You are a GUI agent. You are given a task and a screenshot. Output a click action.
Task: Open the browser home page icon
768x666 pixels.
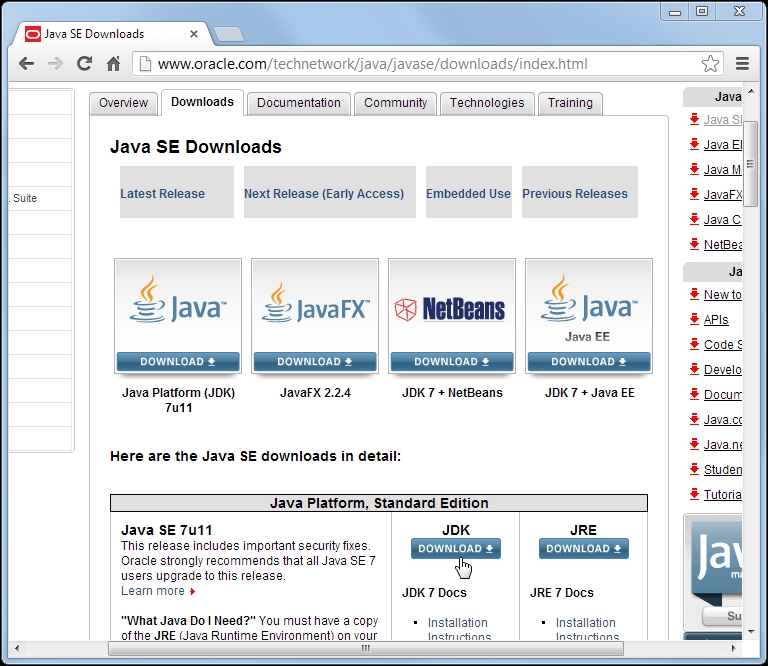[114, 64]
